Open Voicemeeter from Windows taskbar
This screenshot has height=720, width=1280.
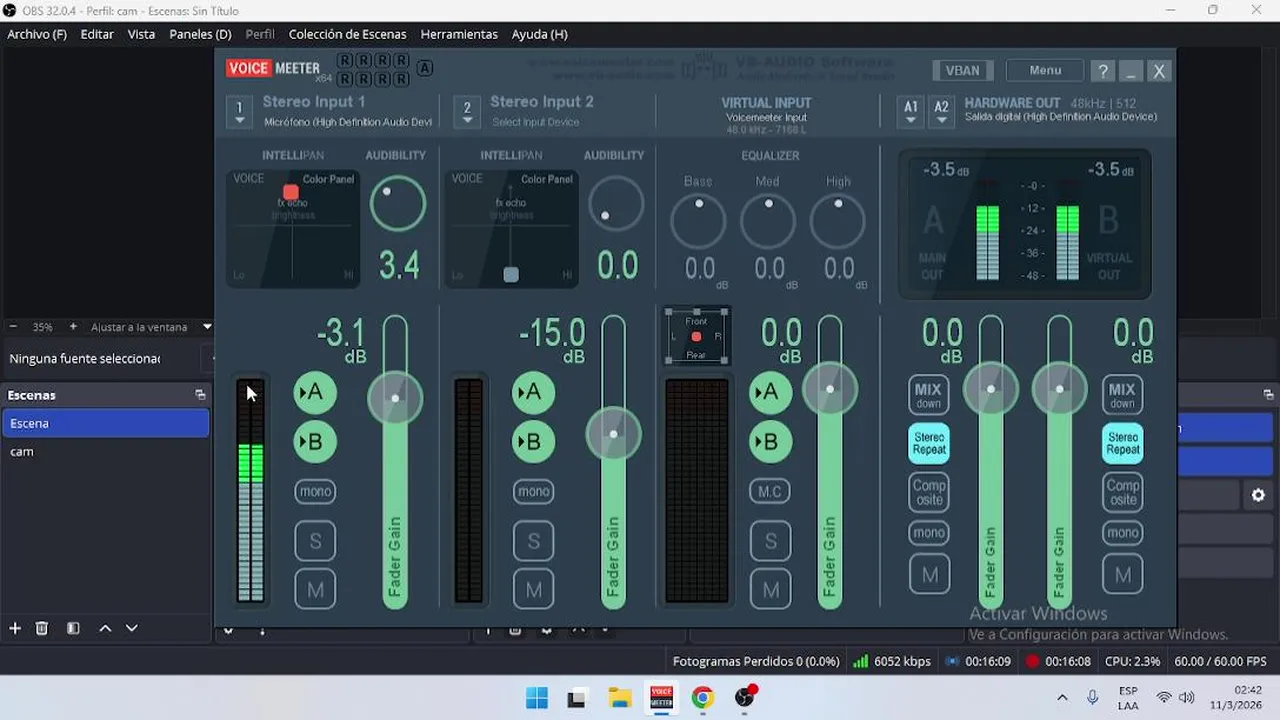(661, 697)
